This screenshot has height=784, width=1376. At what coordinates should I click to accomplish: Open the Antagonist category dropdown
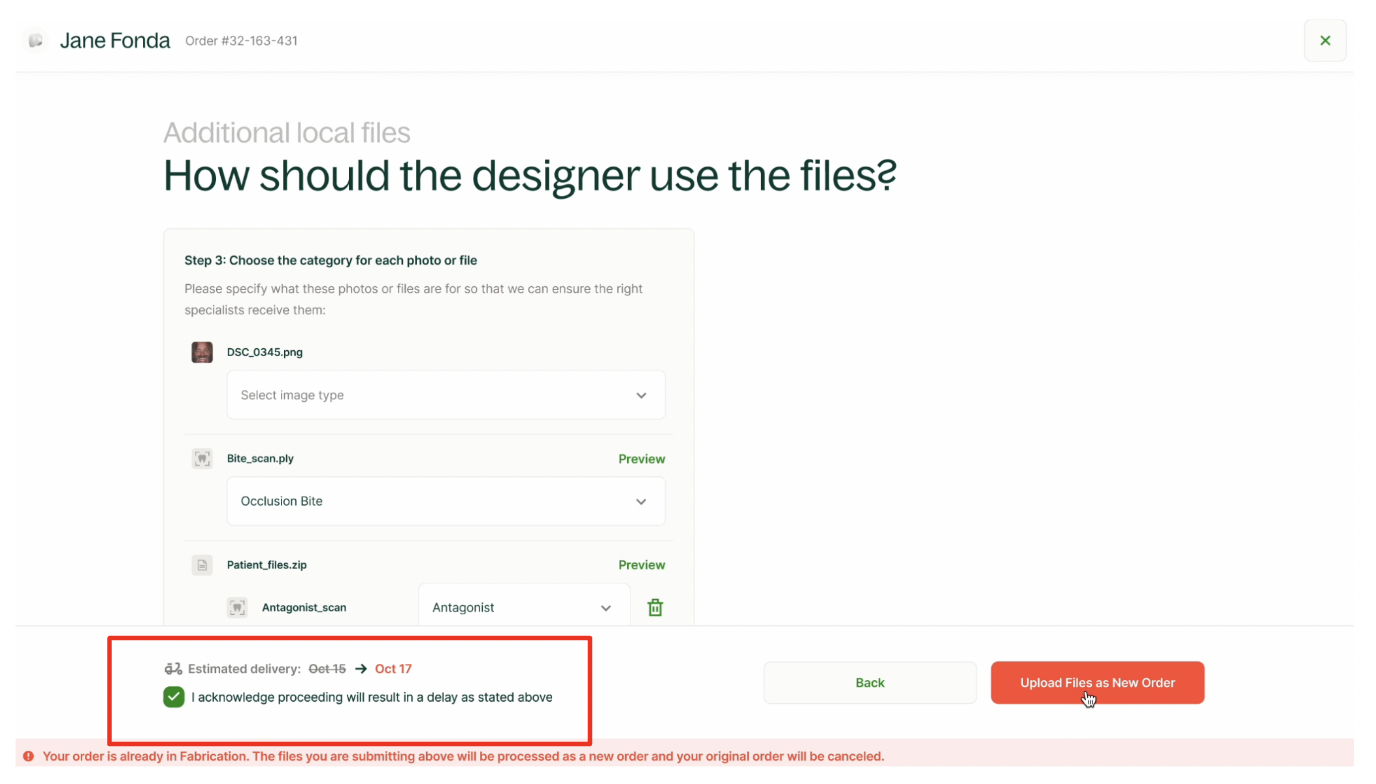(523, 607)
